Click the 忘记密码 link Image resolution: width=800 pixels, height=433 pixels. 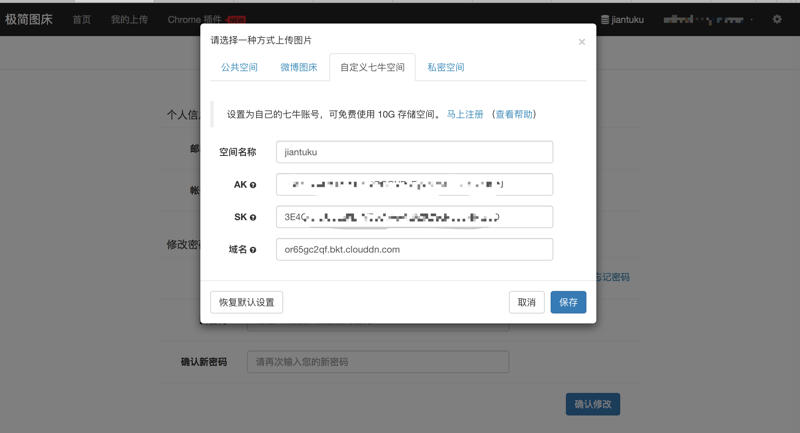click(613, 277)
